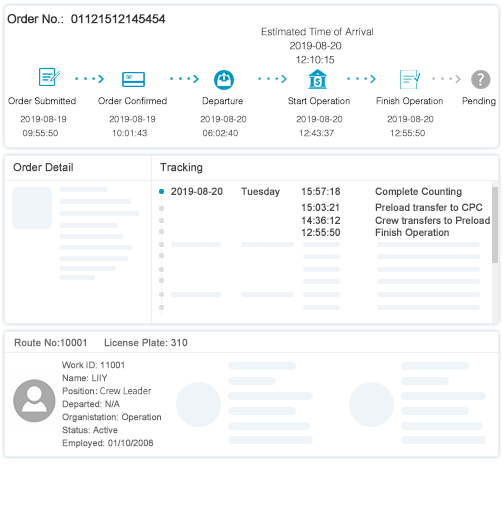Click the Route No:10001 label
503x521 pixels.
(x=51, y=343)
